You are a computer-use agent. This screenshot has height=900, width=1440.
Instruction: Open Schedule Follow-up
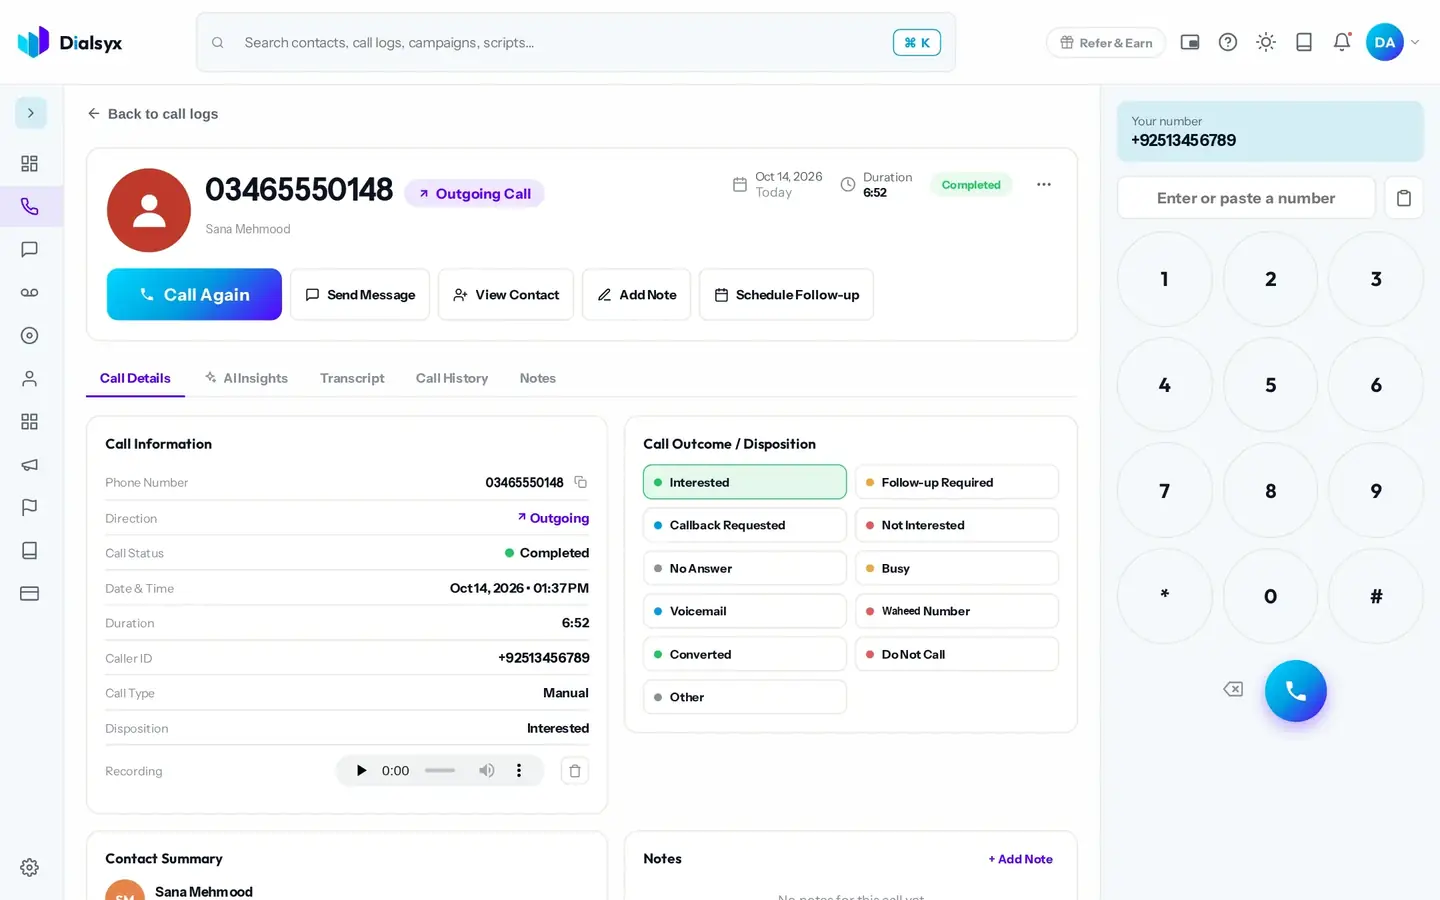[786, 294]
